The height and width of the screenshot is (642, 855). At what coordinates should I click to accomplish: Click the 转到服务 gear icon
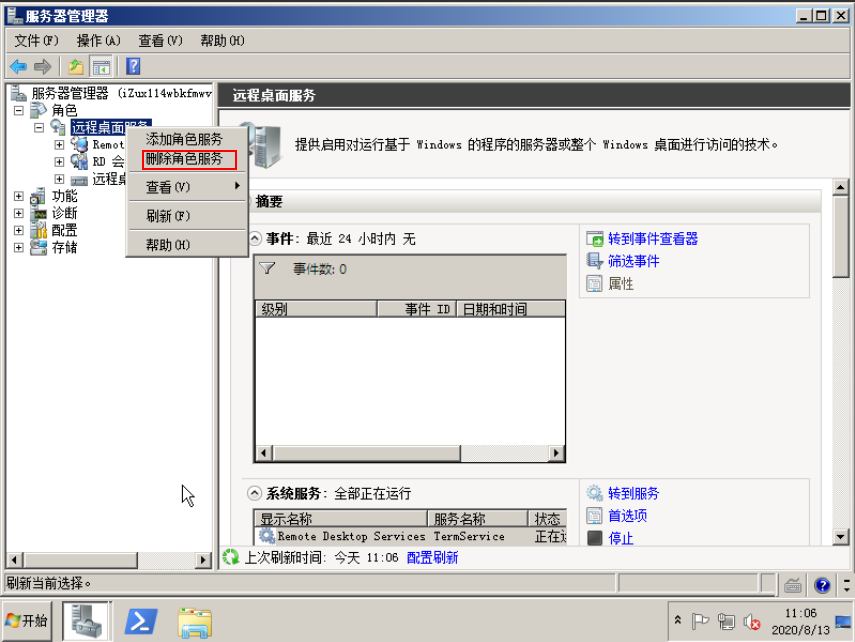(594, 493)
